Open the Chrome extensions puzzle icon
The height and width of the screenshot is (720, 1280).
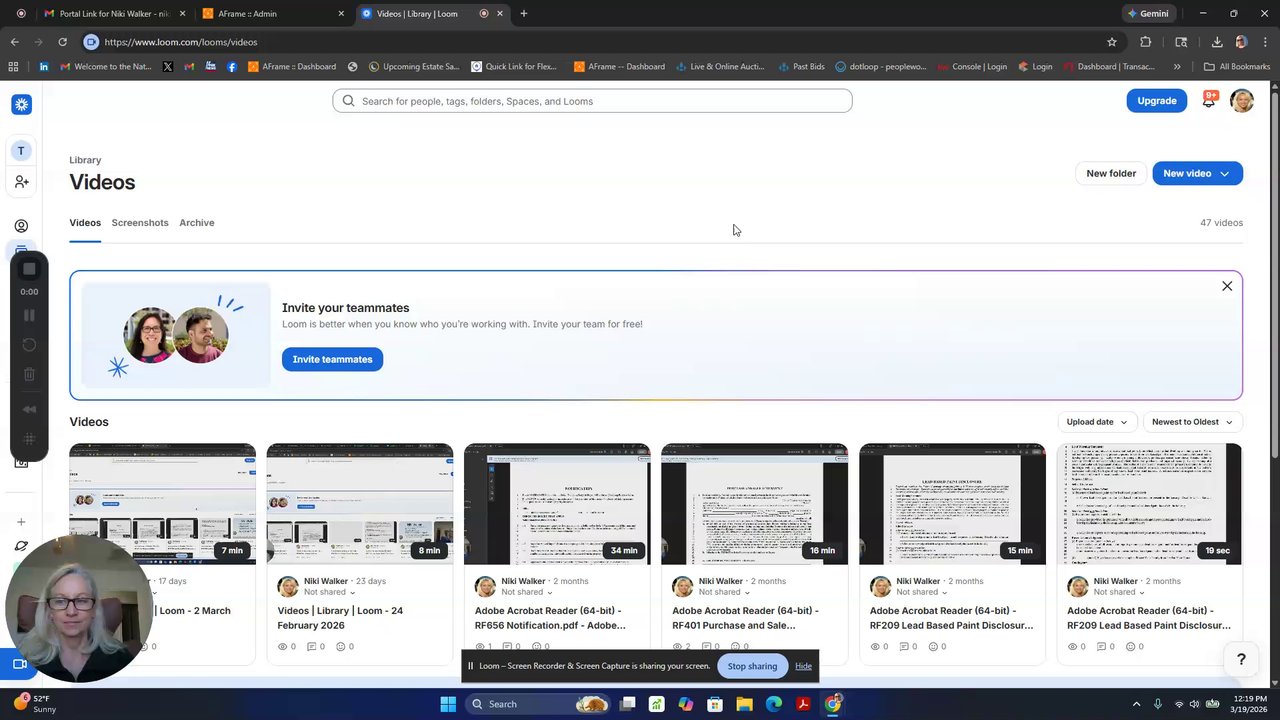pyautogui.click(x=1146, y=42)
